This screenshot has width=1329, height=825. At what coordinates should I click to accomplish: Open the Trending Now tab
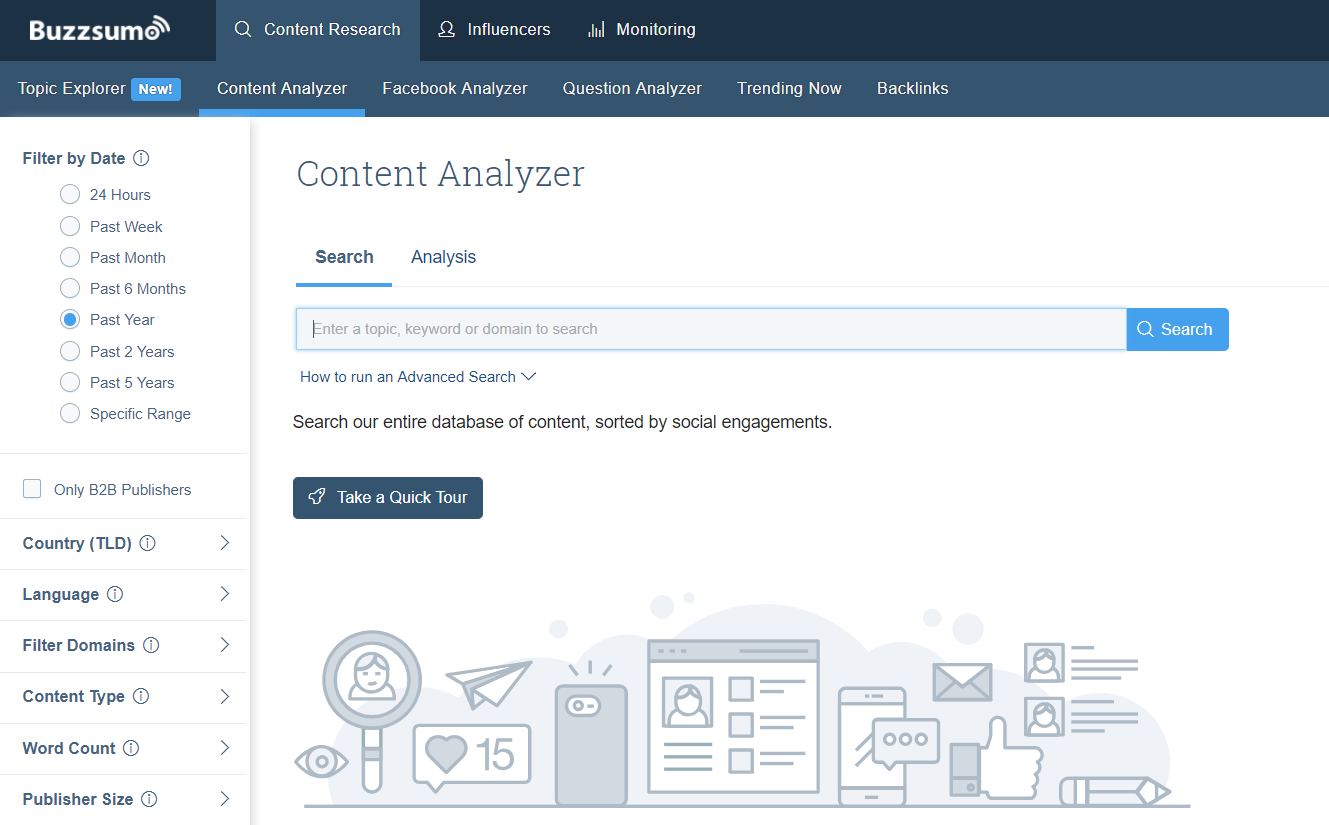click(x=789, y=88)
